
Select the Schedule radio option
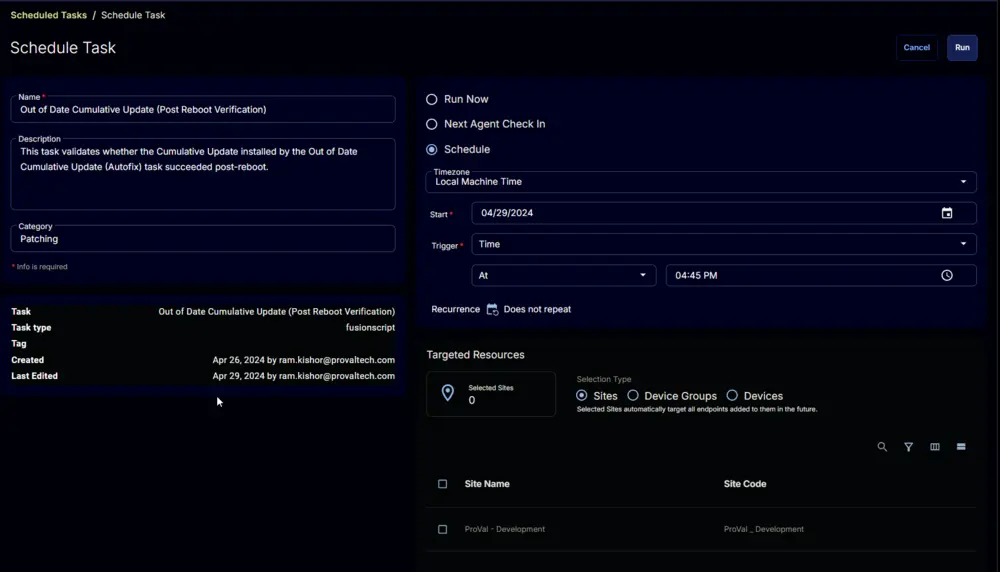[432, 149]
